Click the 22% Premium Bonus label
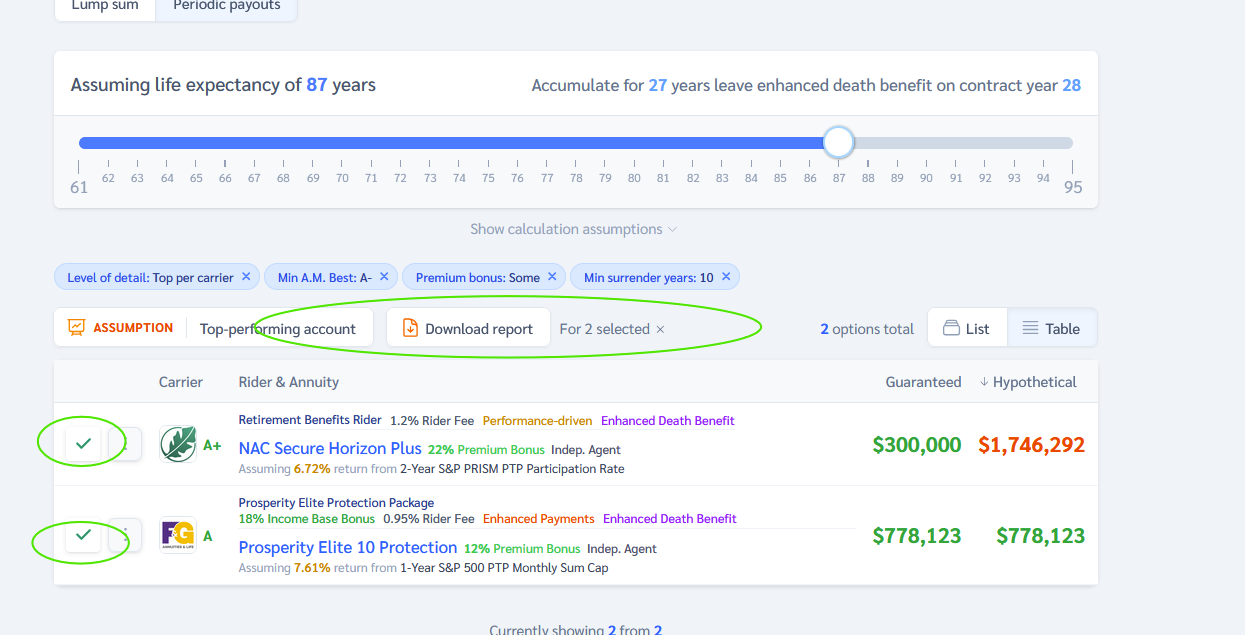 pos(486,450)
